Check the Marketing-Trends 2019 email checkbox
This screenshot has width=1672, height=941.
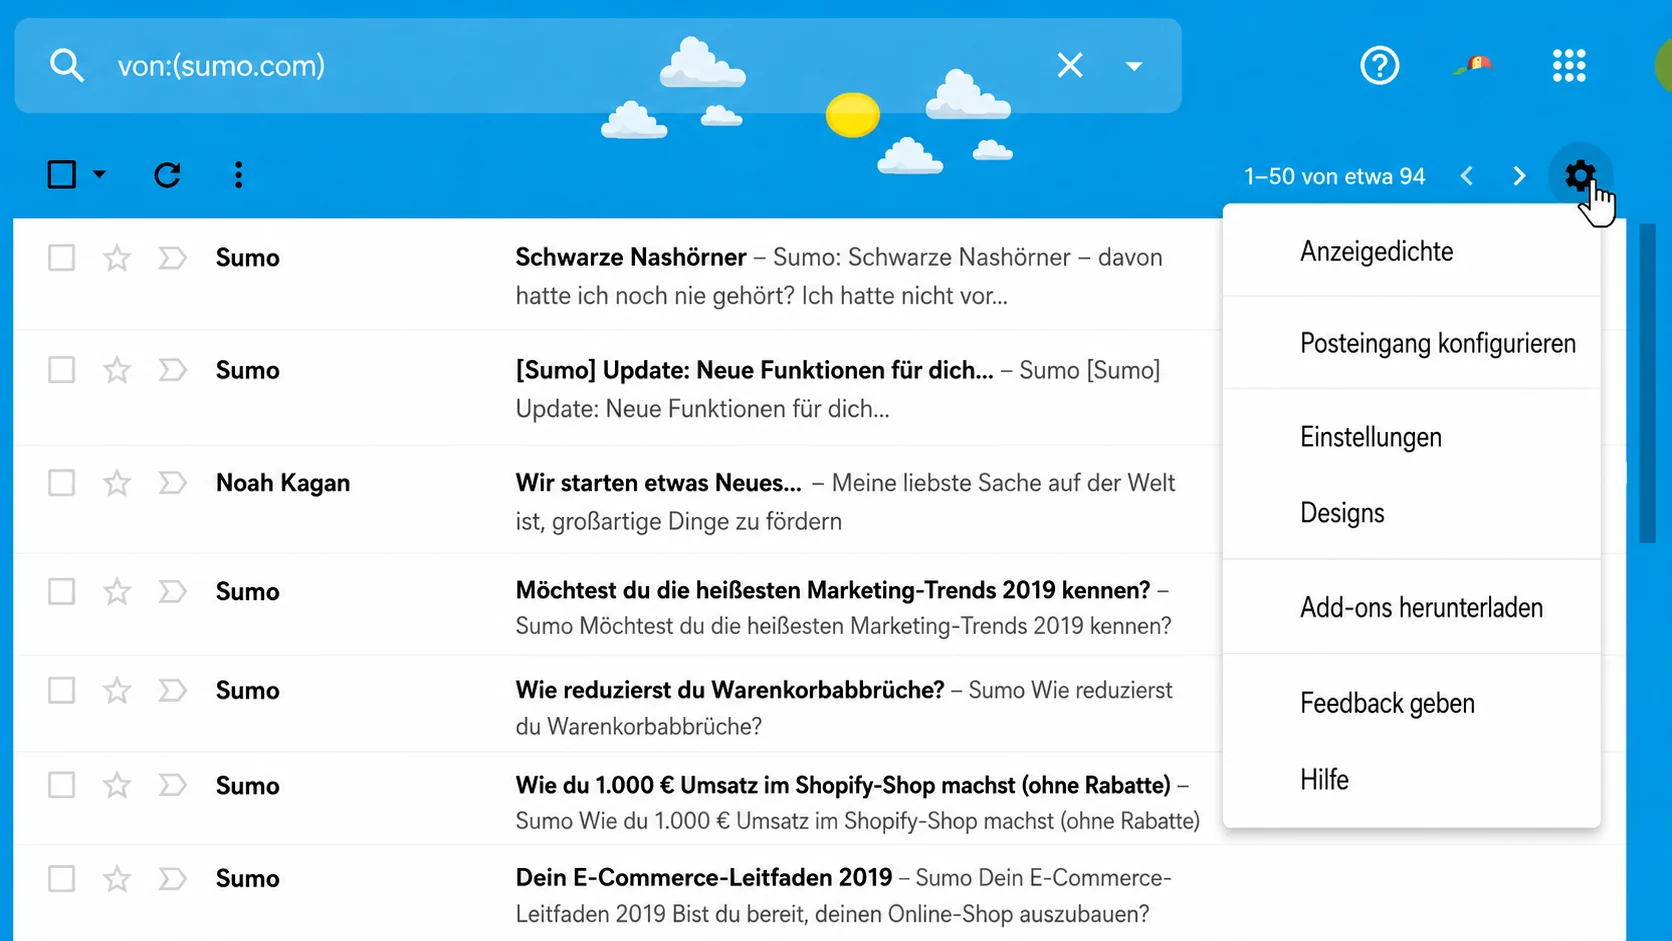coord(62,591)
